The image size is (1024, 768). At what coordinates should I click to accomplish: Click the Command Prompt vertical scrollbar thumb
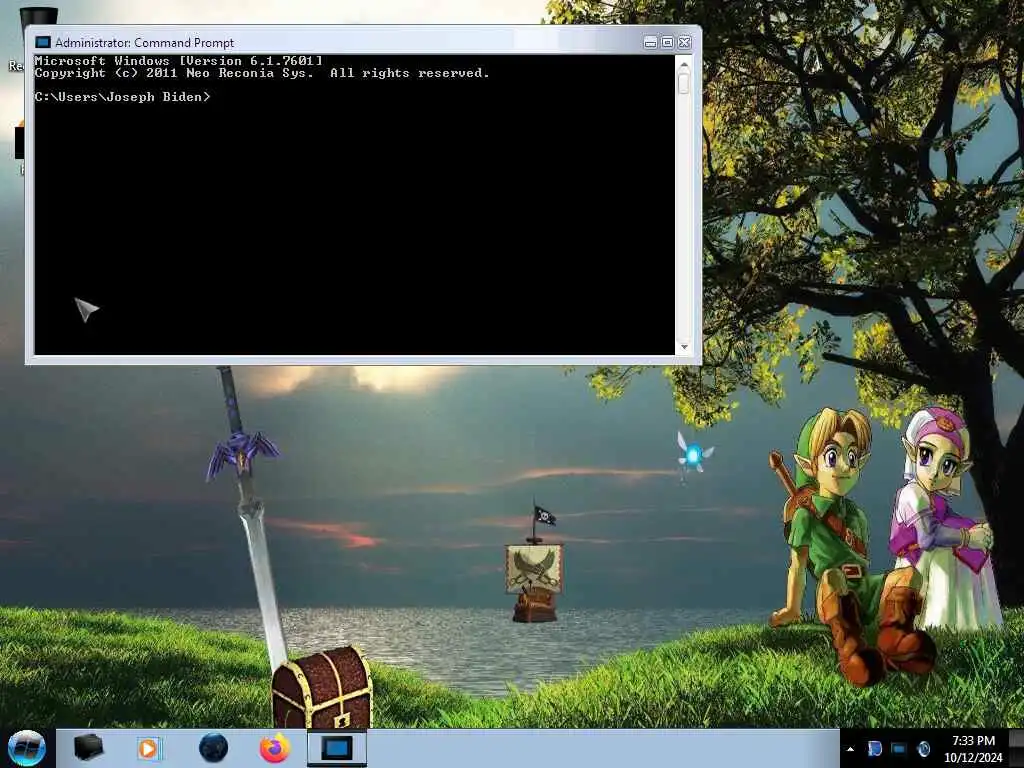coord(684,84)
